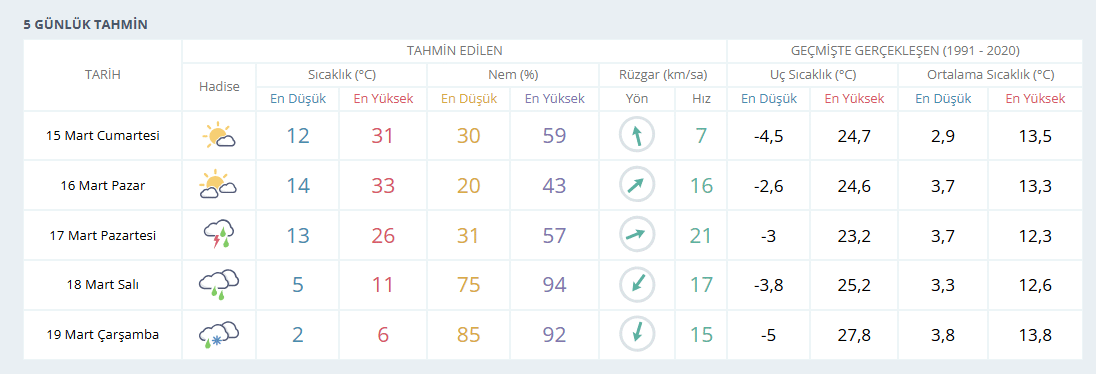The image size is (1096, 374).
Task: Click wind direction compass for 19 Mart Çarşamba
Action: pos(637,335)
